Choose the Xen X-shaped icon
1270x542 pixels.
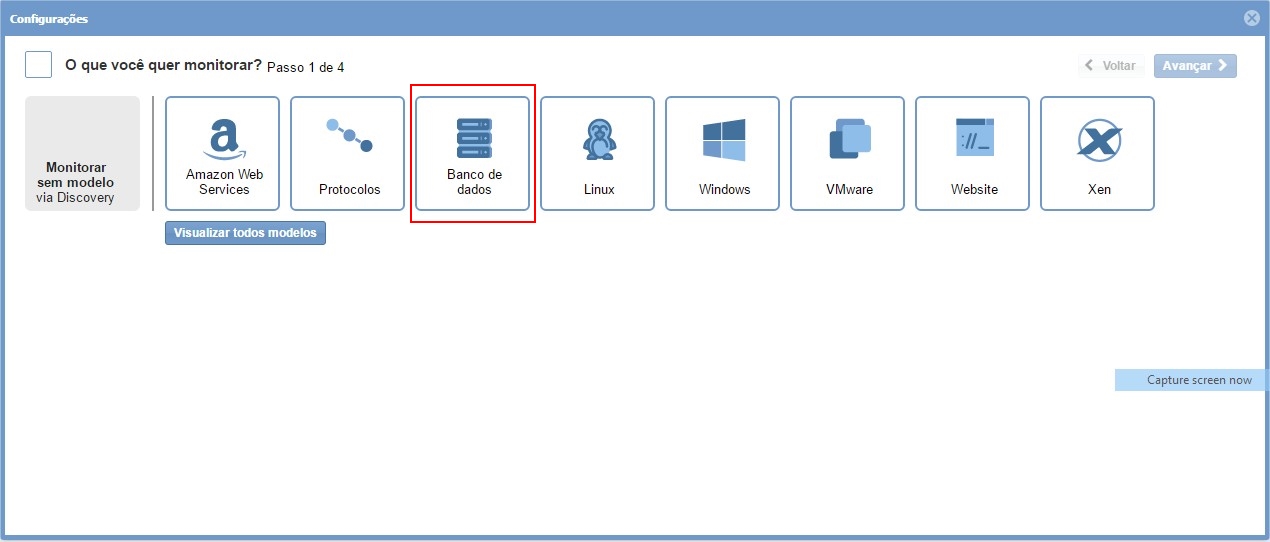1098,140
